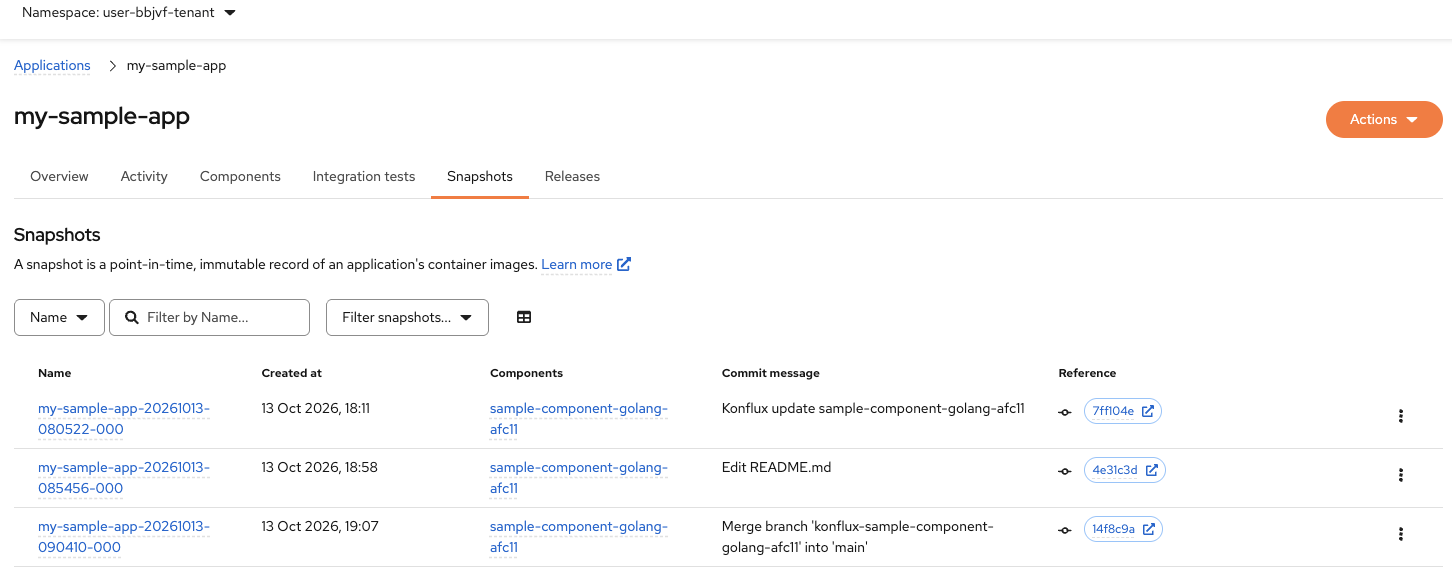Switch to the Activity tab
The width and height of the screenshot is (1452, 584).
pos(144,176)
